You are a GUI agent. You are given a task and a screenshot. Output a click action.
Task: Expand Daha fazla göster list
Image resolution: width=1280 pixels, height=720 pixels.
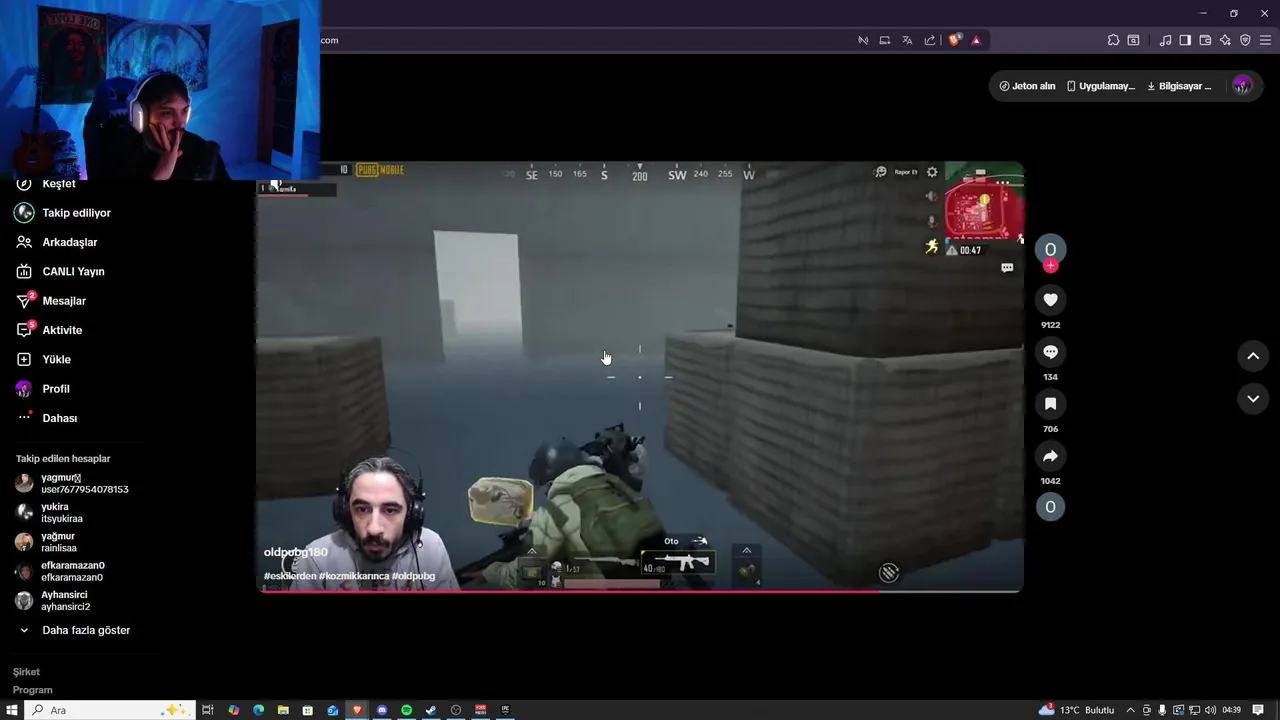click(74, 631)
